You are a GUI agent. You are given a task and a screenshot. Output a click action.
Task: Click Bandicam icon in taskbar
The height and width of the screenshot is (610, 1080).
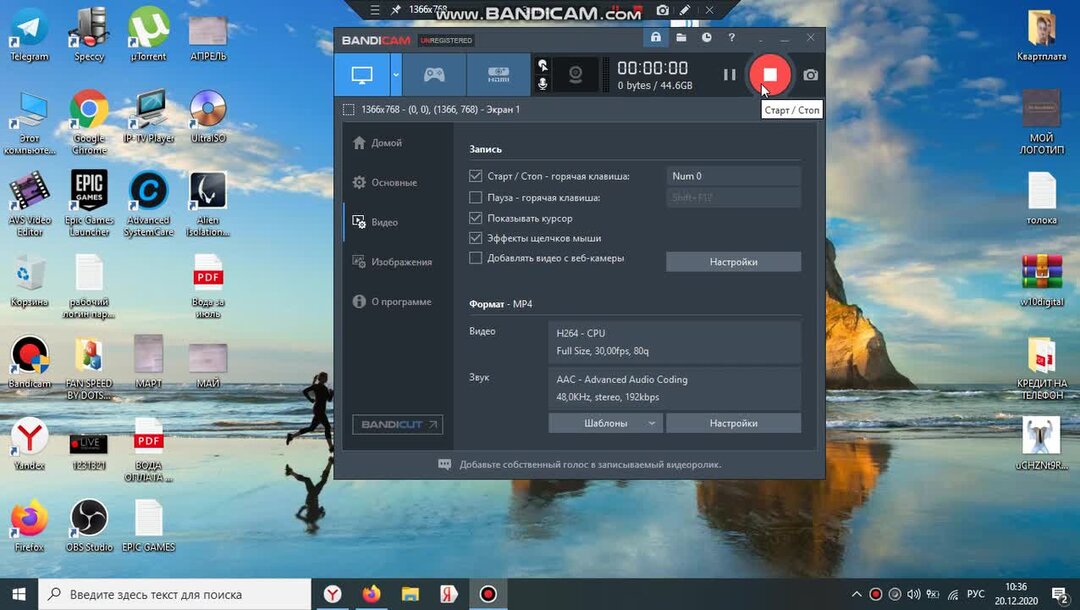point(488,594)
